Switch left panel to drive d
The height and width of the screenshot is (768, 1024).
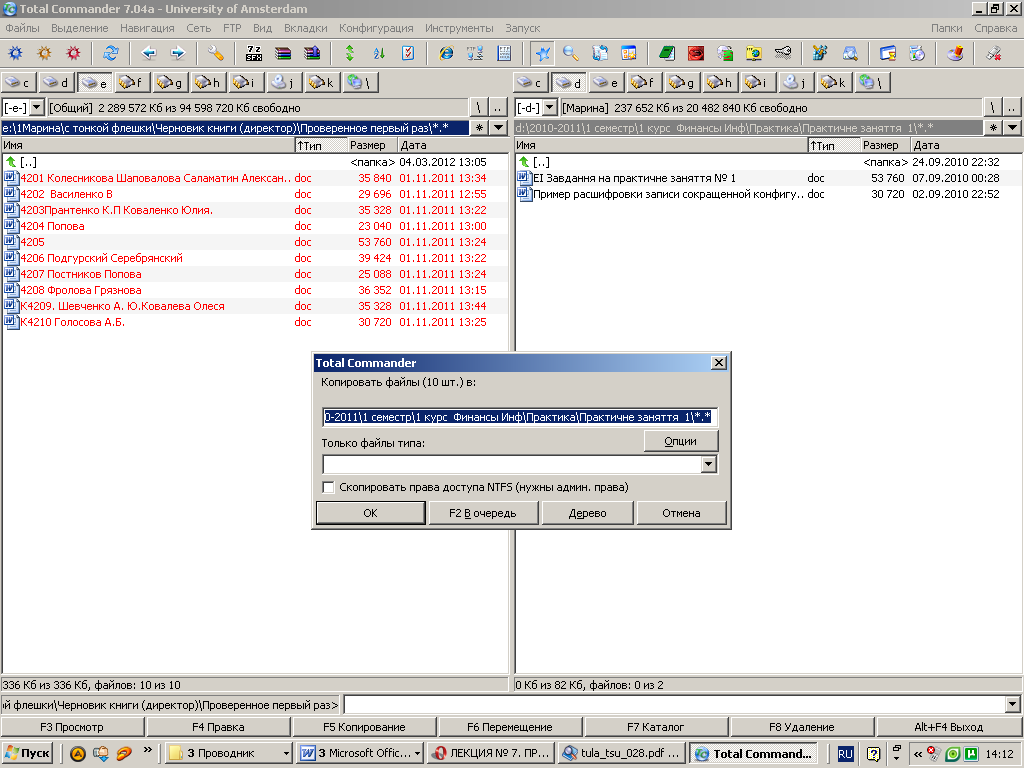(56, 82)
